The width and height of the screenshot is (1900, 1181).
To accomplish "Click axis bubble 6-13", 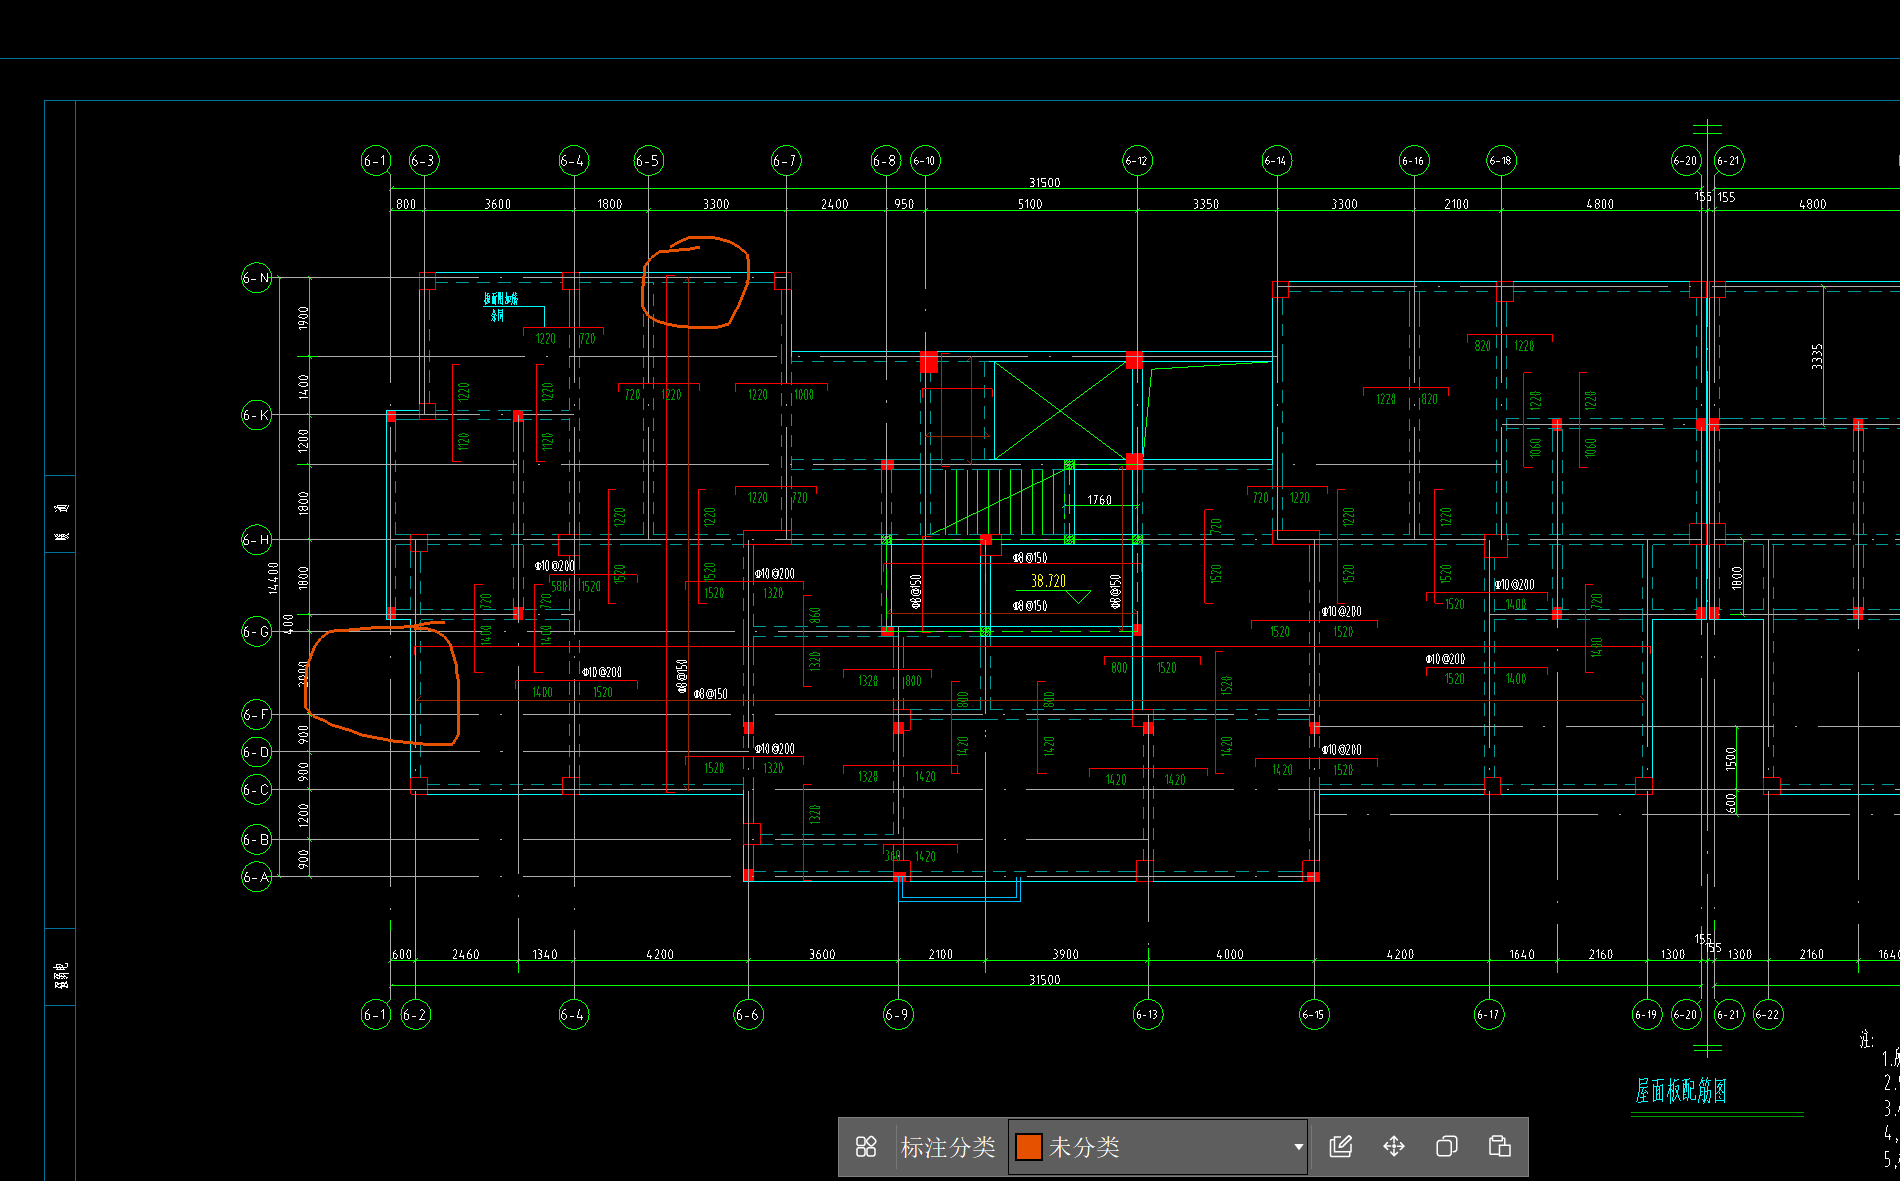I will click(x=1147, y=1015).
